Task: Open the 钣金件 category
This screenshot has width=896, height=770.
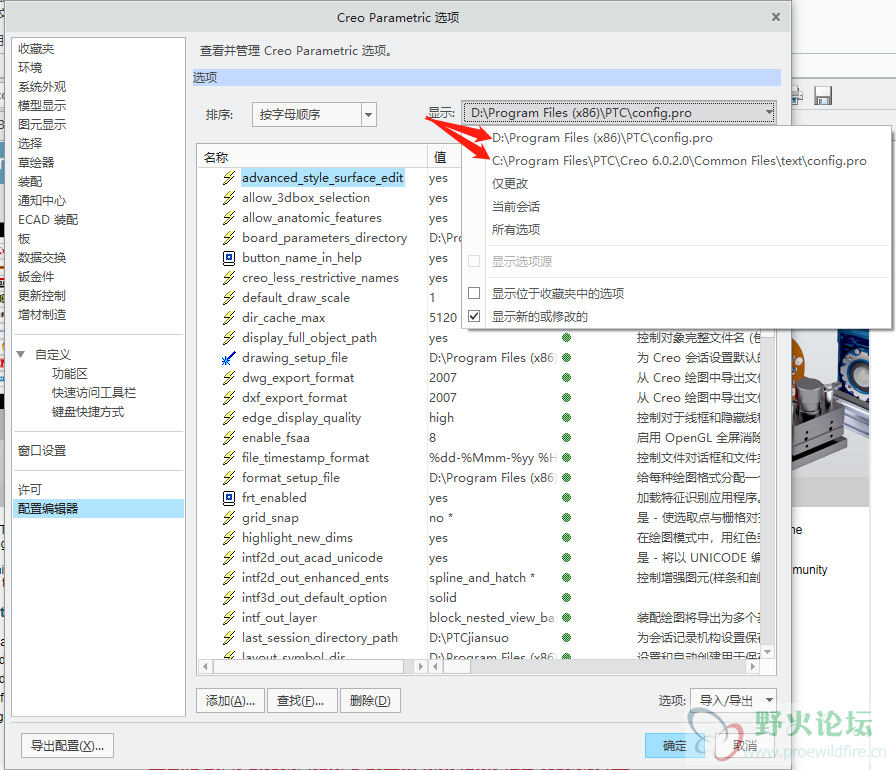Action: click(36, 276)
